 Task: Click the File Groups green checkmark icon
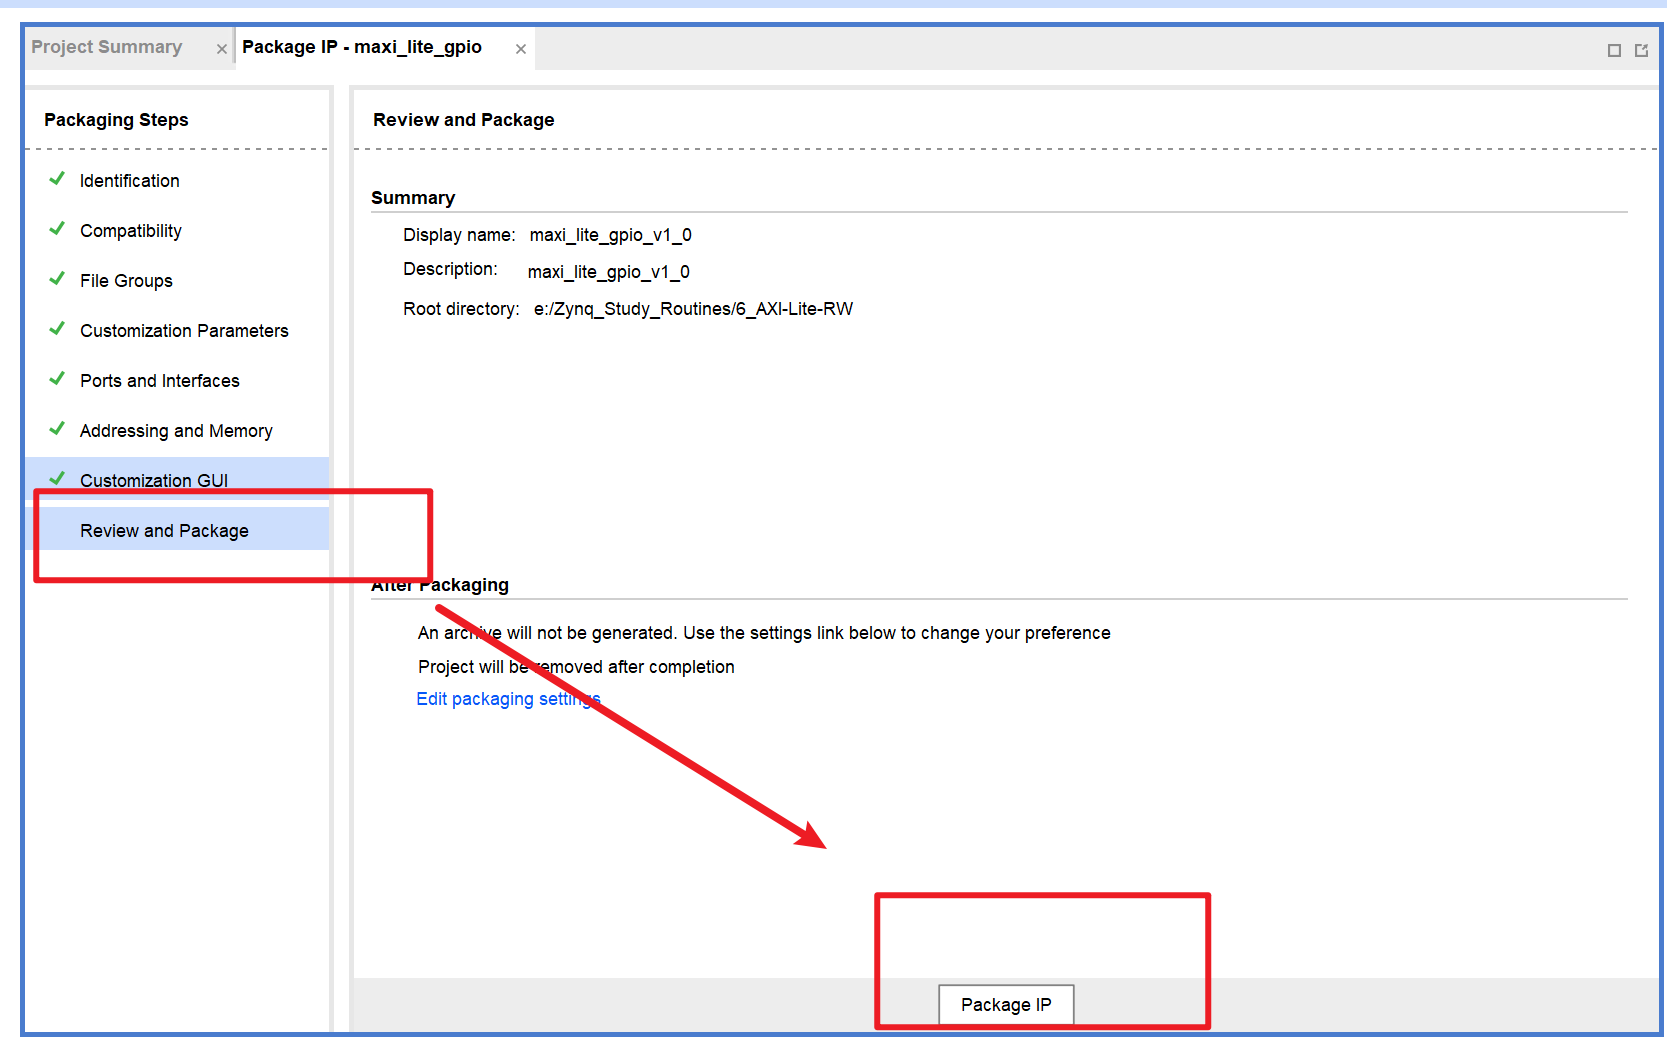[x=57, y=279]
